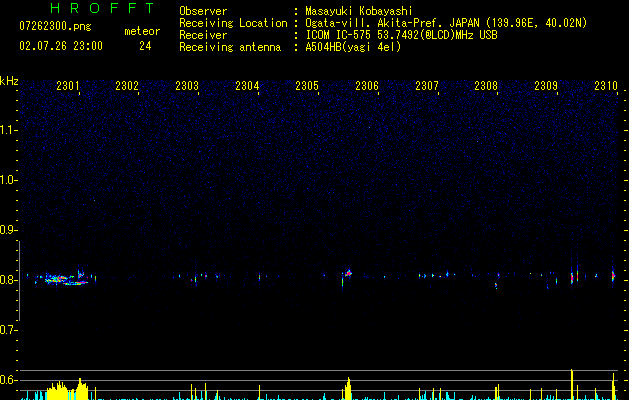Click the 0.7 kHz frequency label

click(8, 330)
